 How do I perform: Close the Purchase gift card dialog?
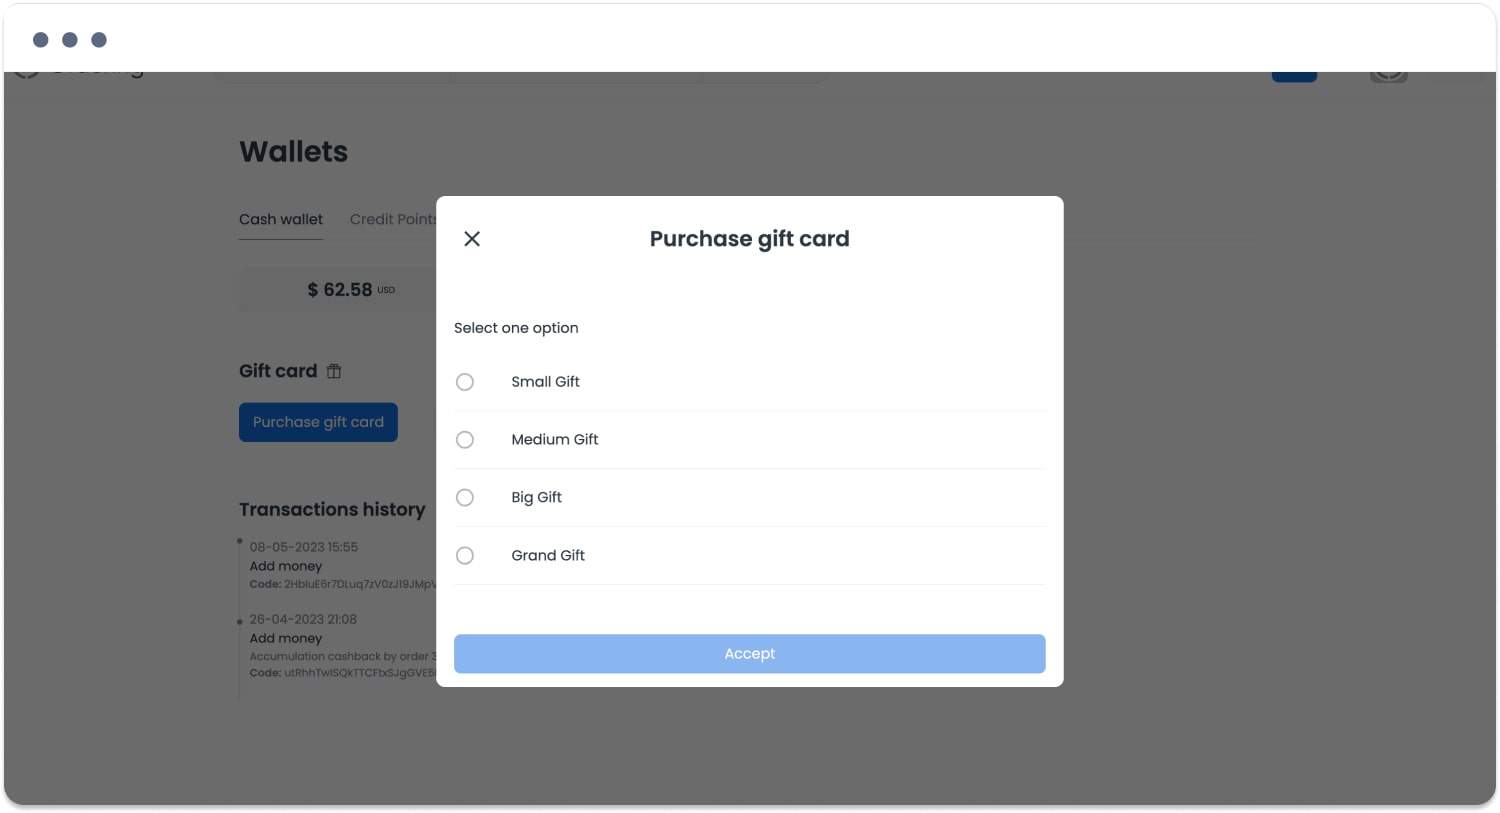pos(472,239)
